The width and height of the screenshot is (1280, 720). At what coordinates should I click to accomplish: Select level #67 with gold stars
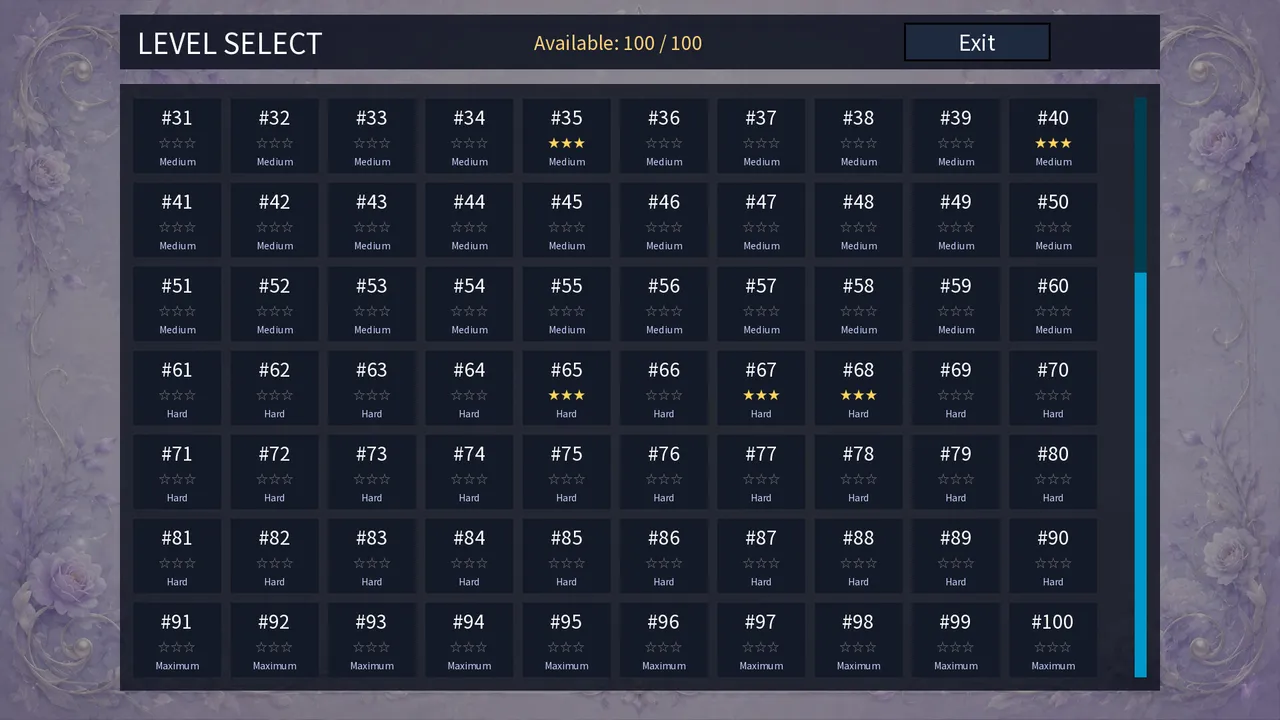pyautogui.click(x=761, y=388)
